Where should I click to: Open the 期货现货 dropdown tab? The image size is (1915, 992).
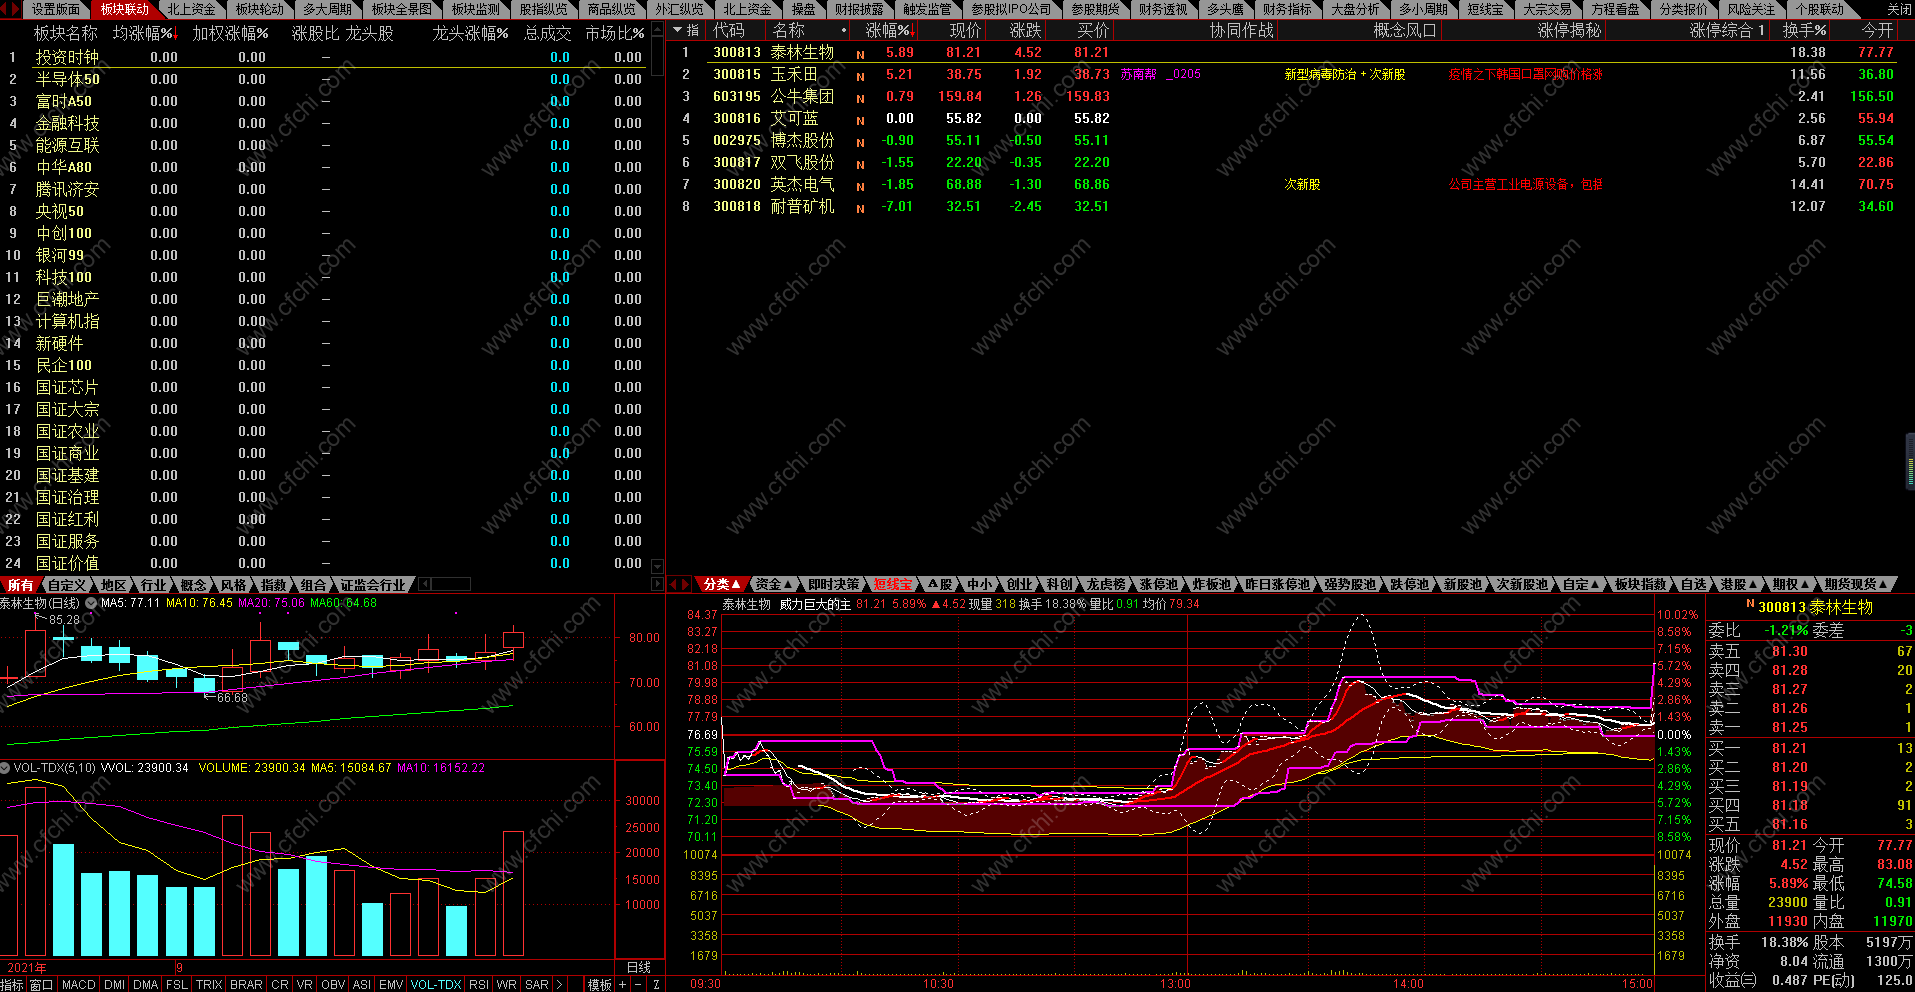click(1855, 584)
